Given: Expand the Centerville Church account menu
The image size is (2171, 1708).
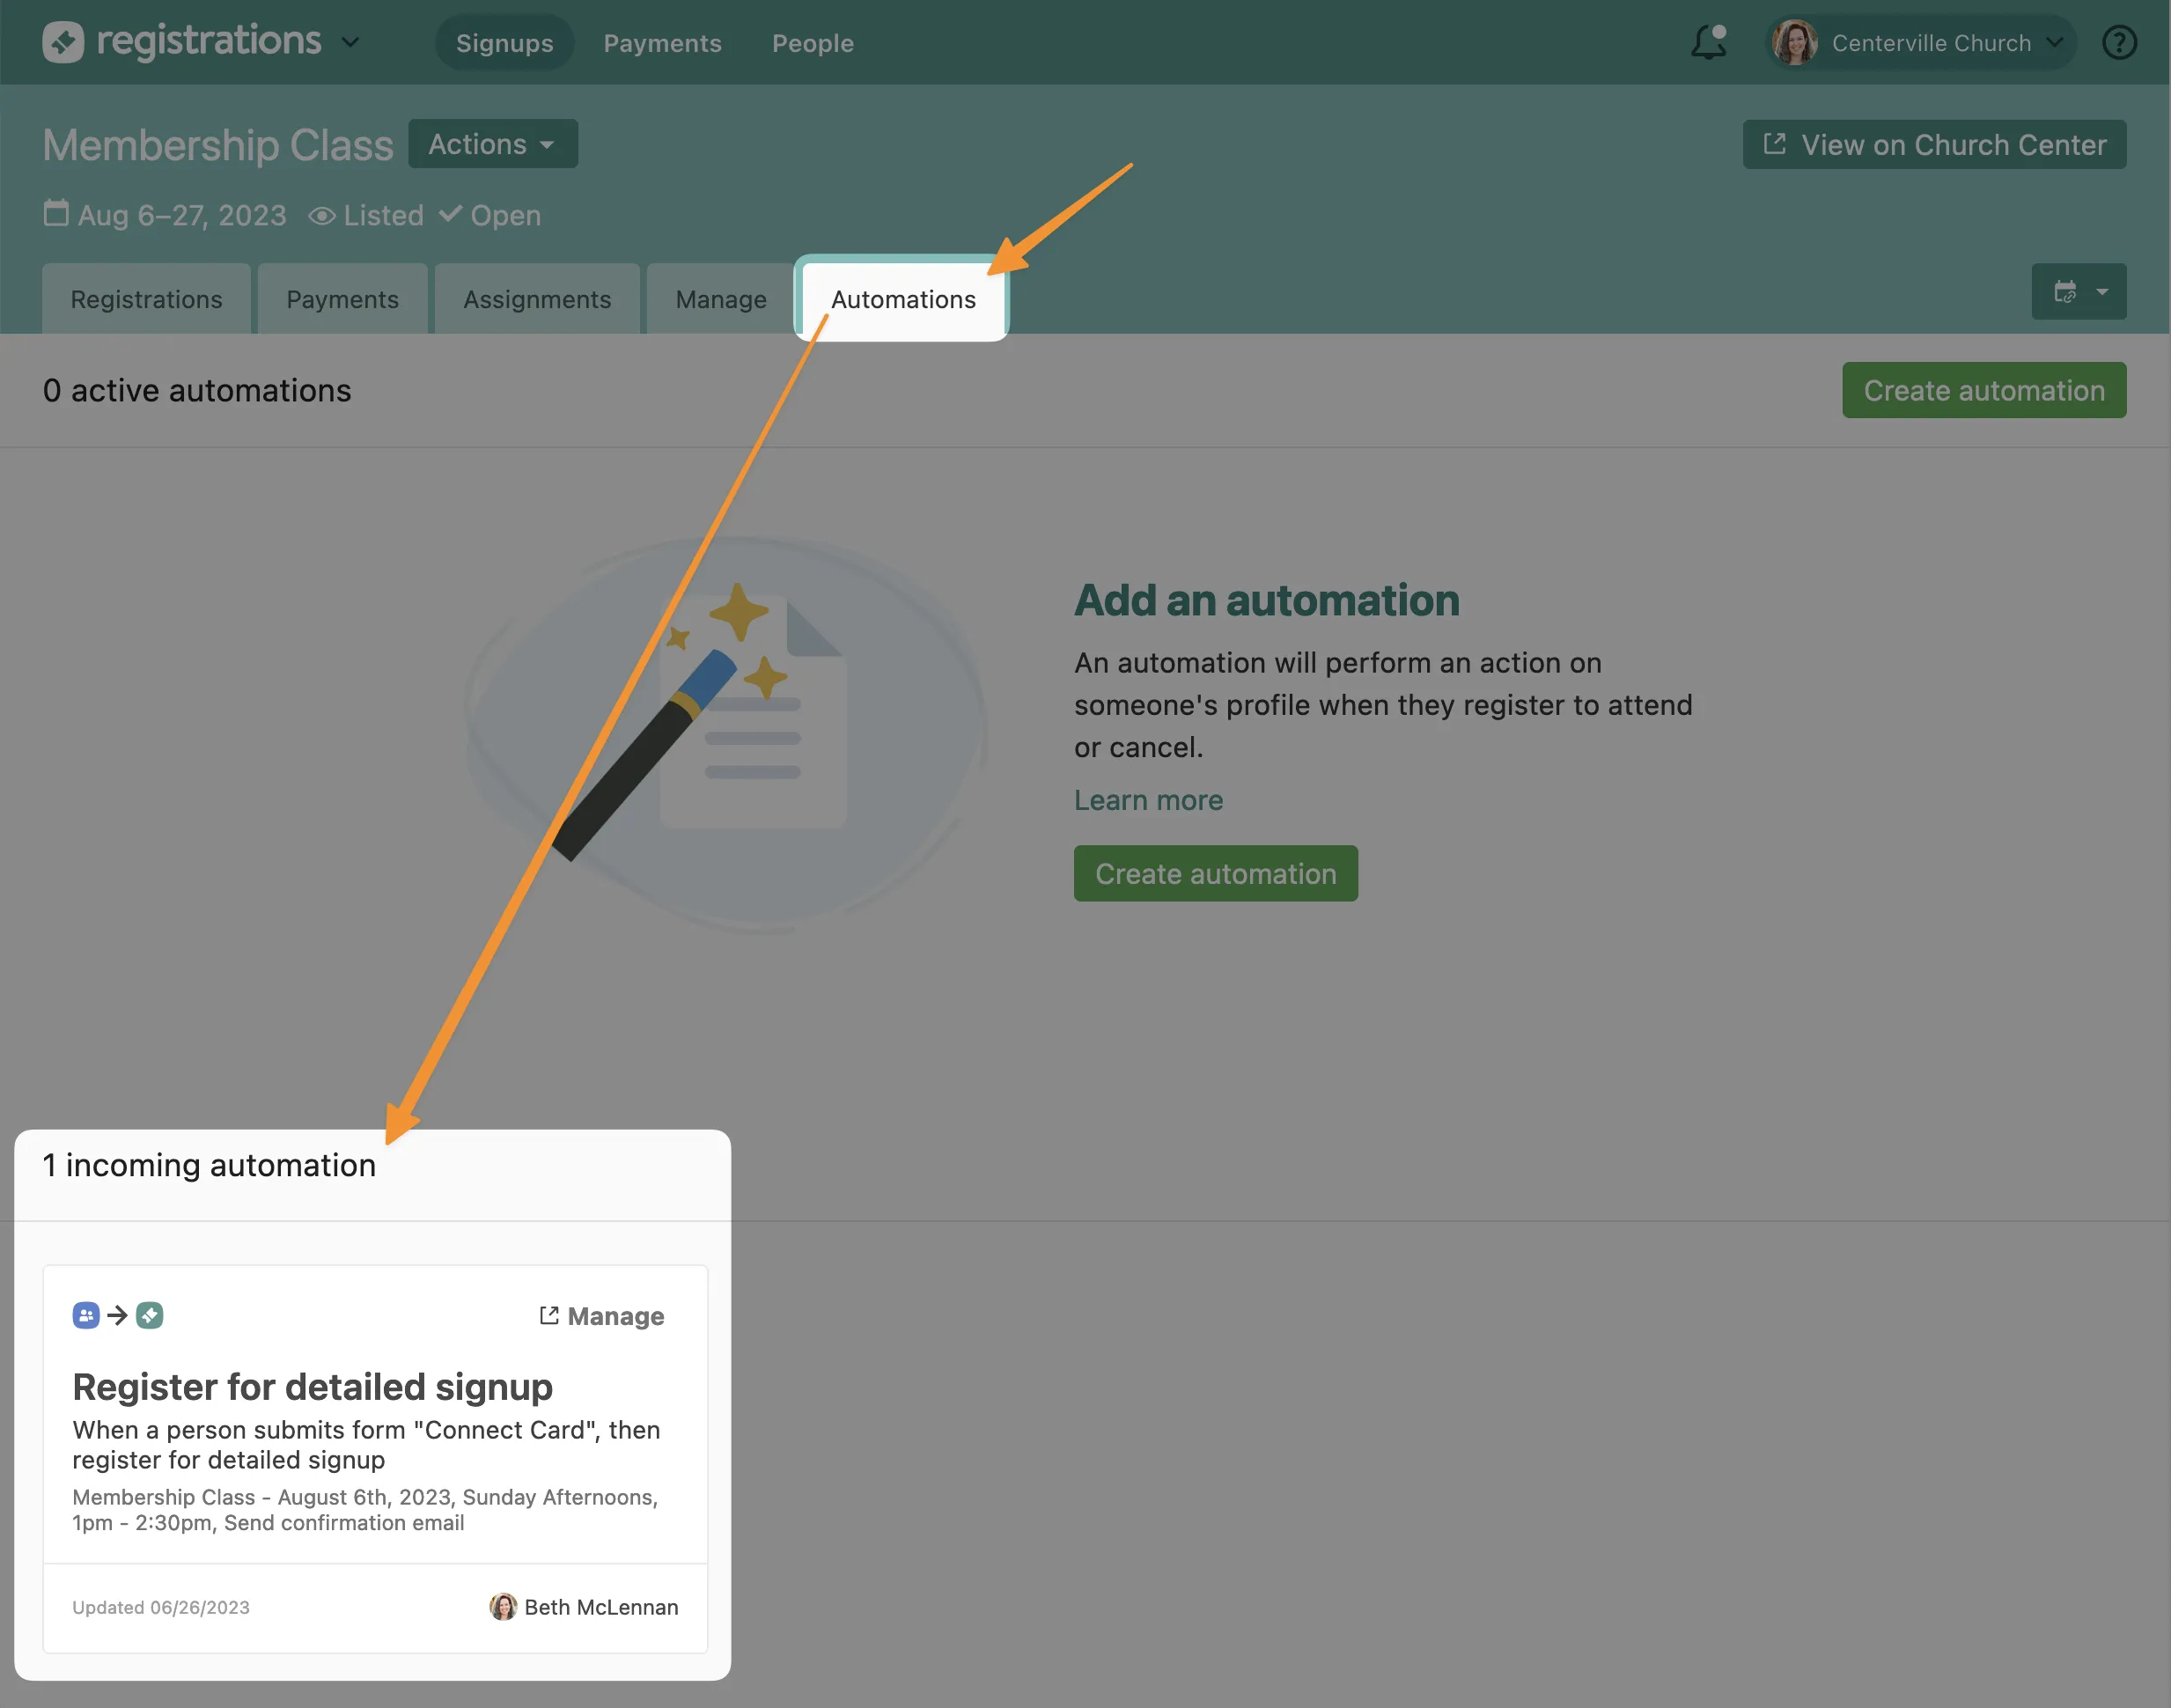Looking at the screenshot, I should tap(2054, 42).
